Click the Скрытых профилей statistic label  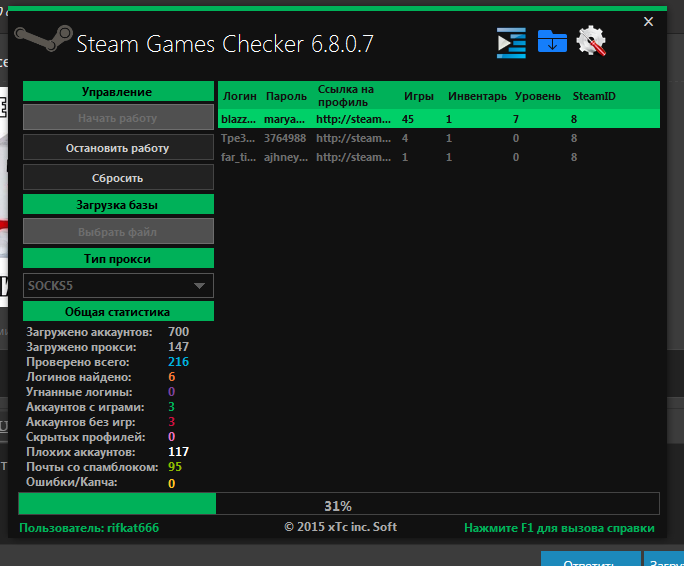pos(86,437)
